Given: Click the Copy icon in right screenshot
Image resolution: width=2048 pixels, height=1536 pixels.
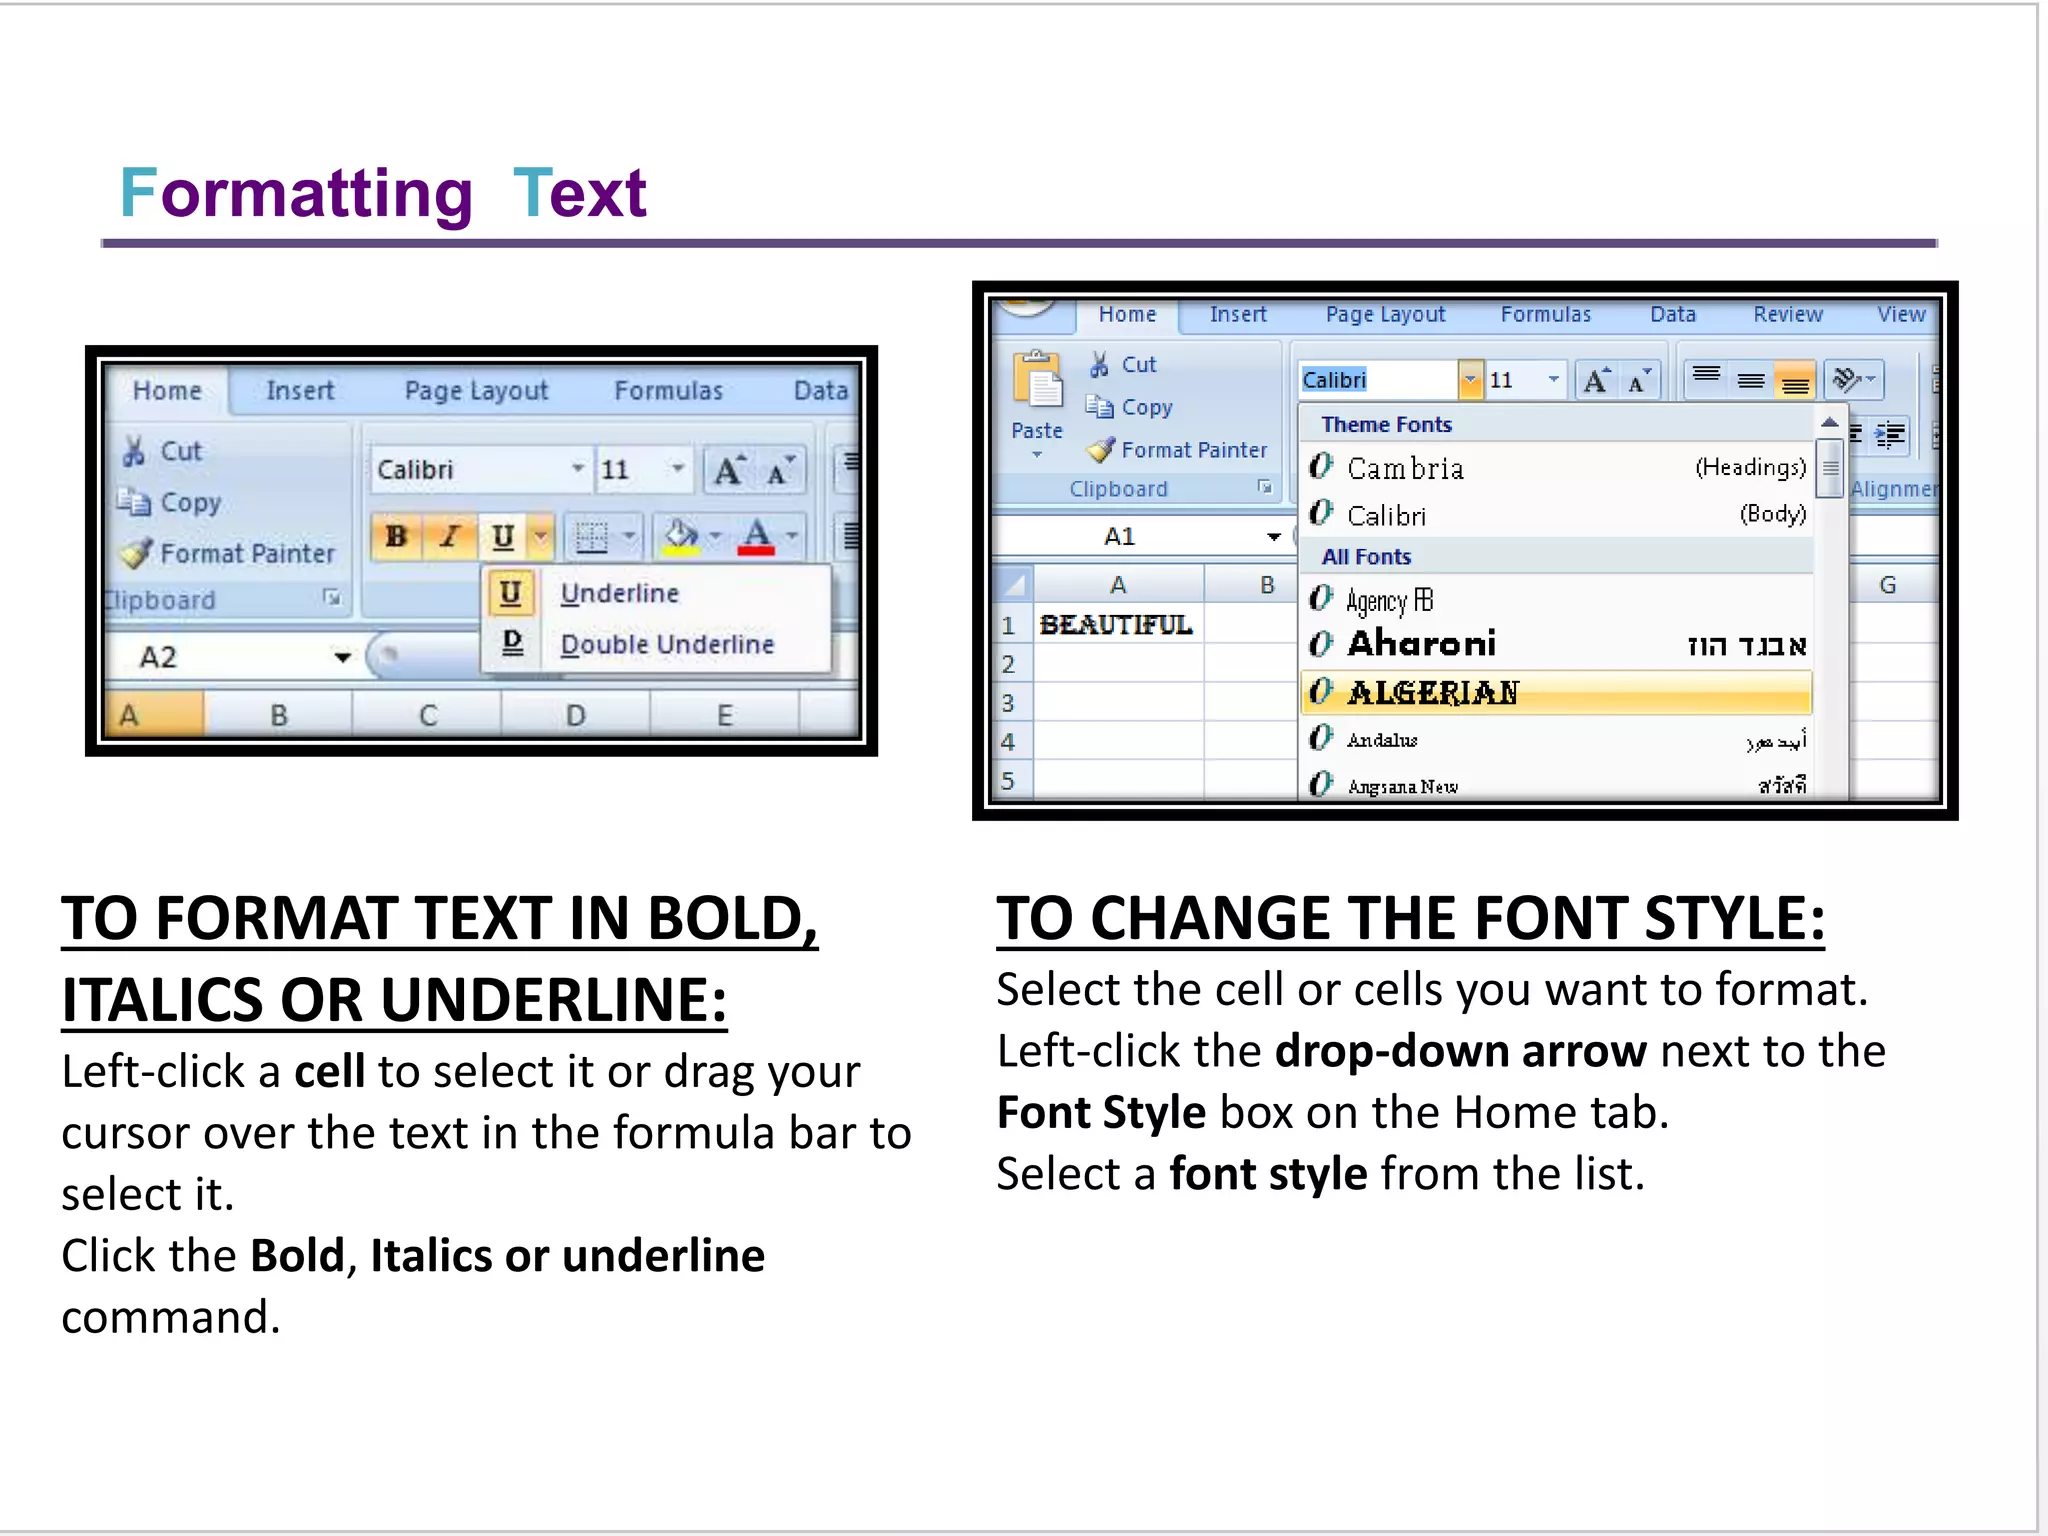Looking at the screenshot, I should click(x=1099, y=407).
